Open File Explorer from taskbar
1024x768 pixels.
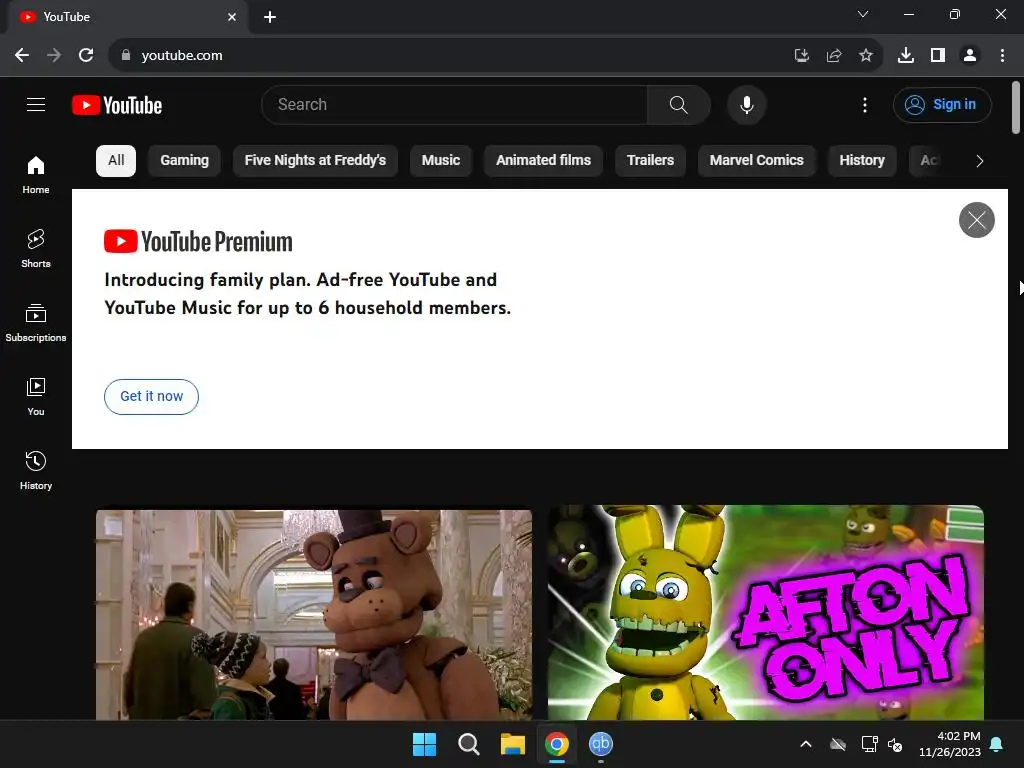[513, 744]
